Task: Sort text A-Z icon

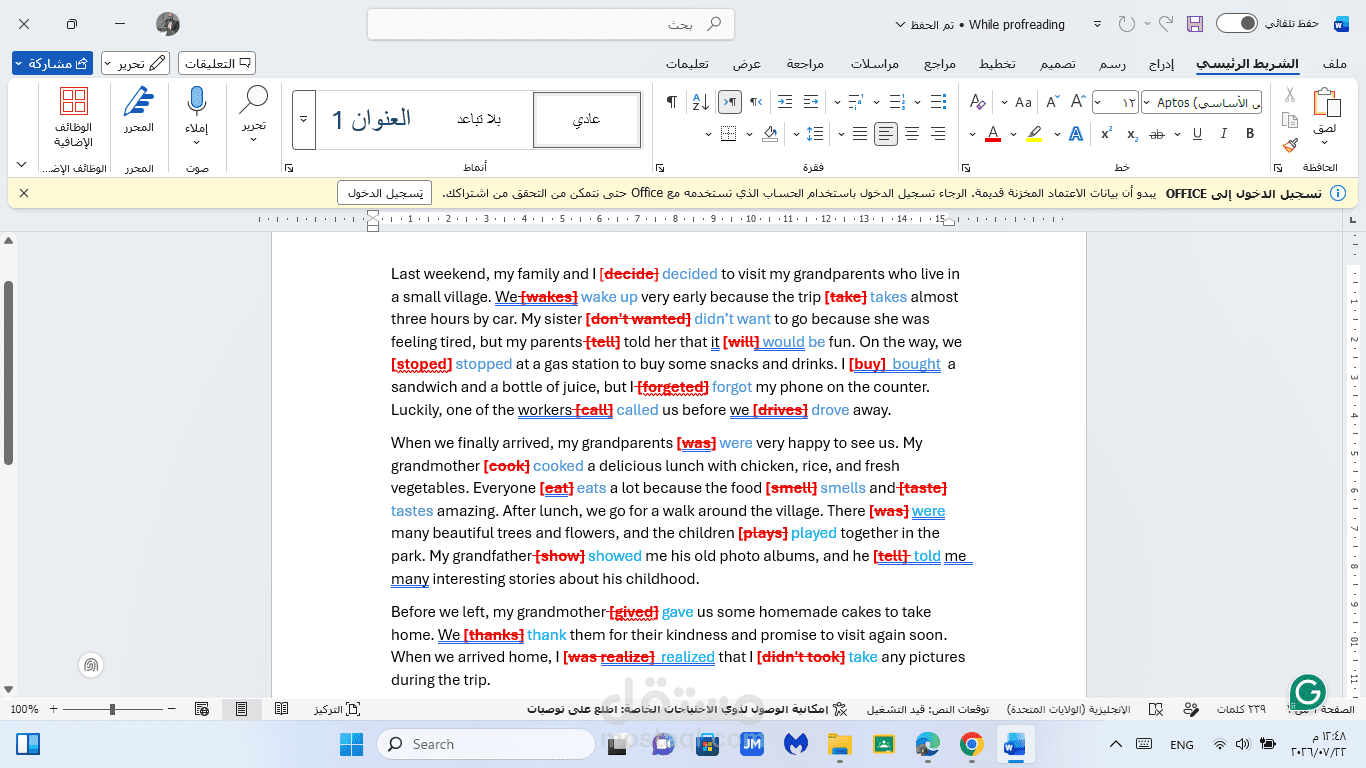Action: pos(701,102)
